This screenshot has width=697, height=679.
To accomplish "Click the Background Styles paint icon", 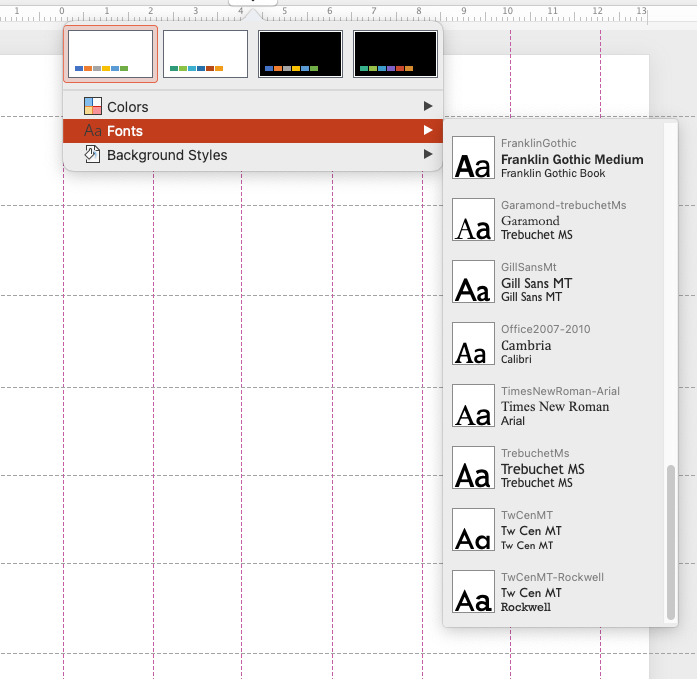I will 92,154.
